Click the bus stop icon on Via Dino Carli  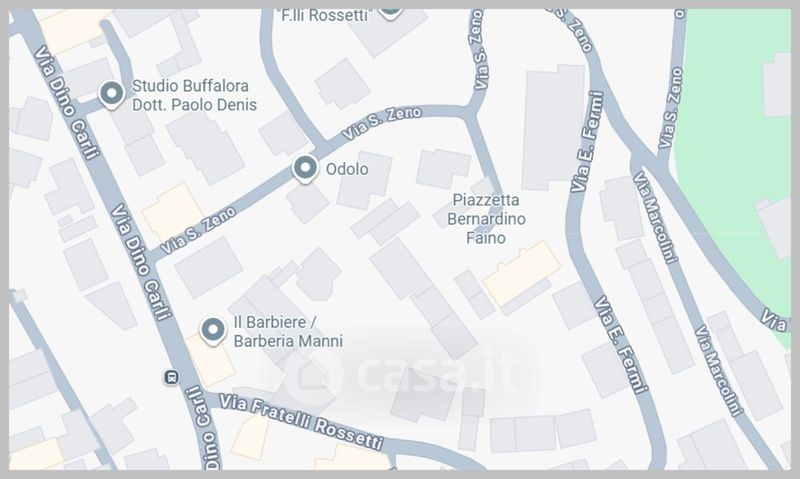click(171, 377)
